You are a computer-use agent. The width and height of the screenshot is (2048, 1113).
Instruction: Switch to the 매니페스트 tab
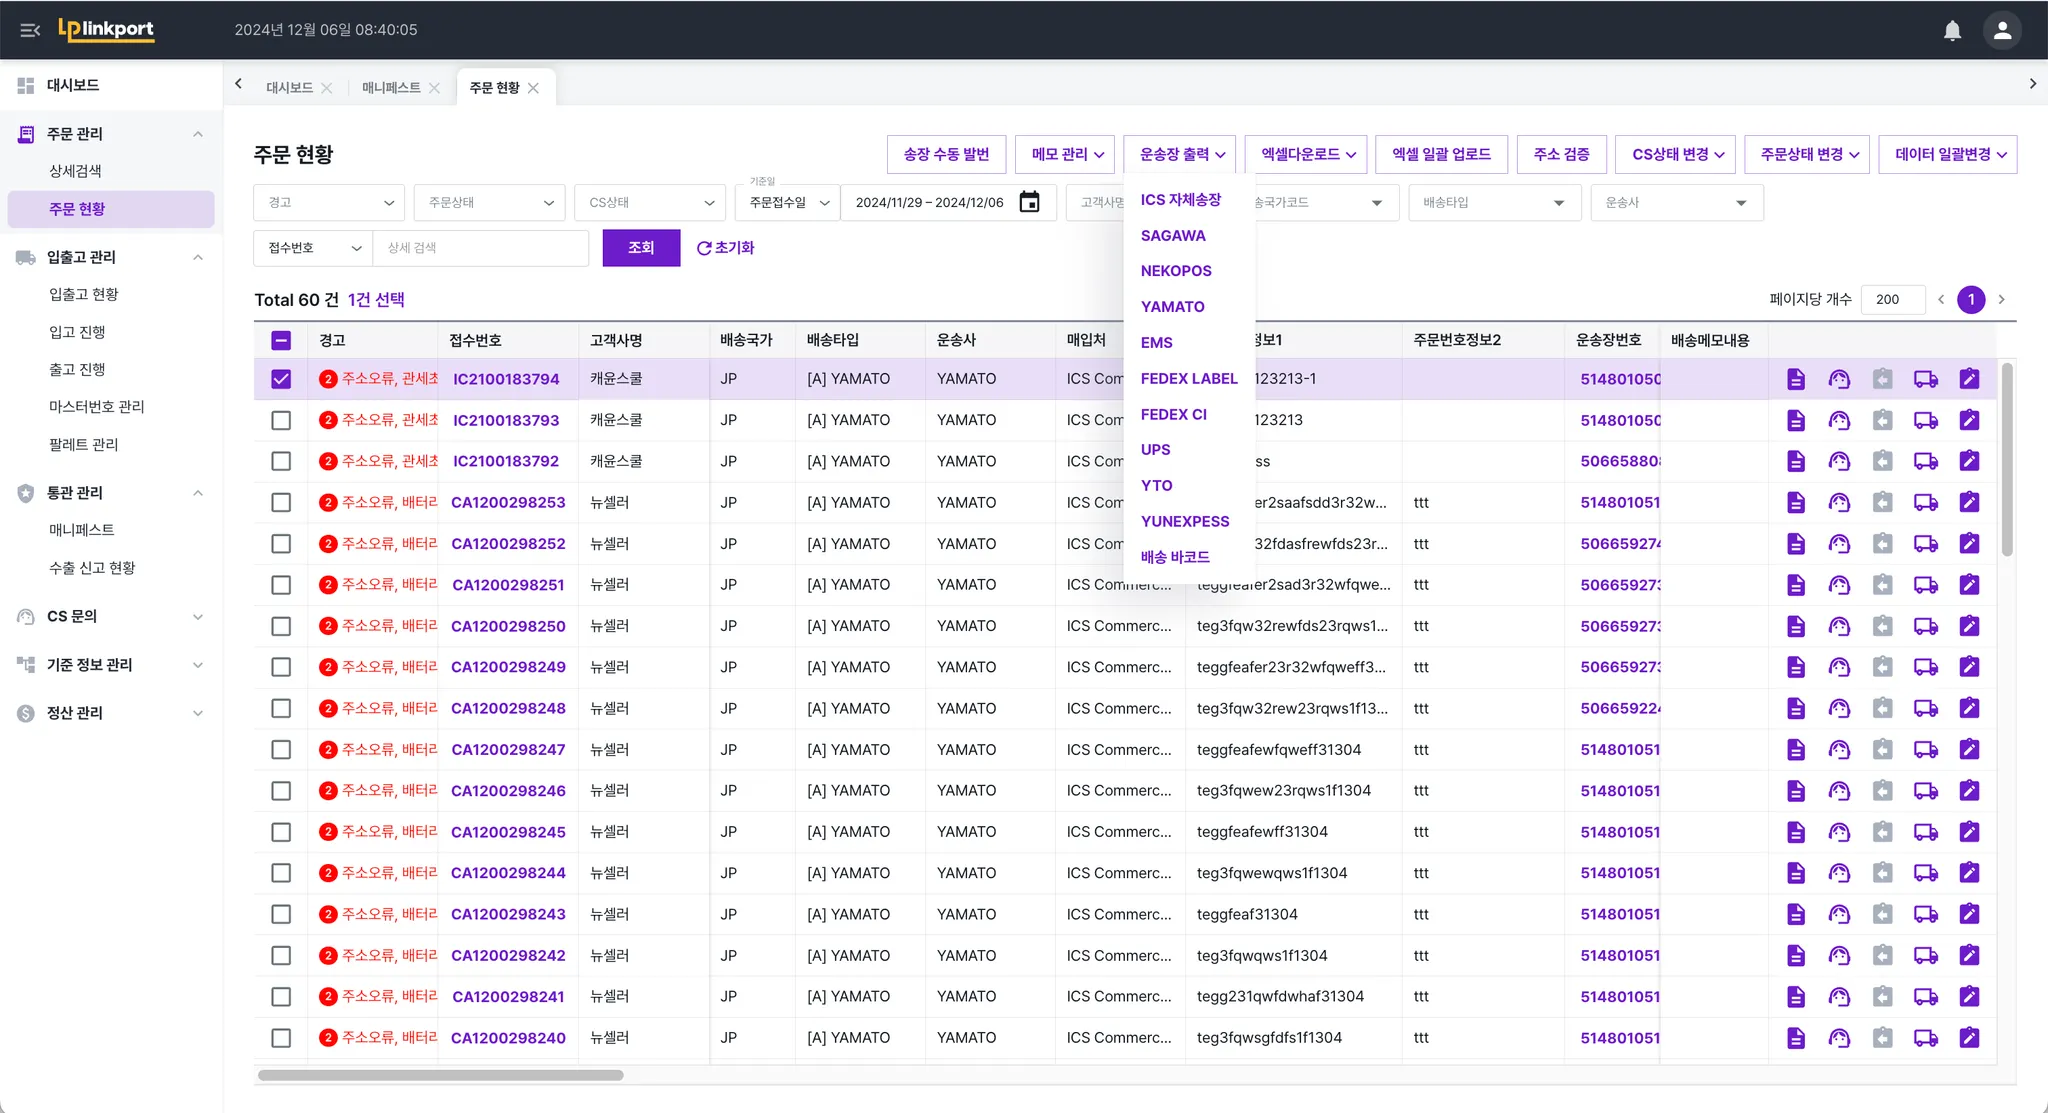pos(391,88)
